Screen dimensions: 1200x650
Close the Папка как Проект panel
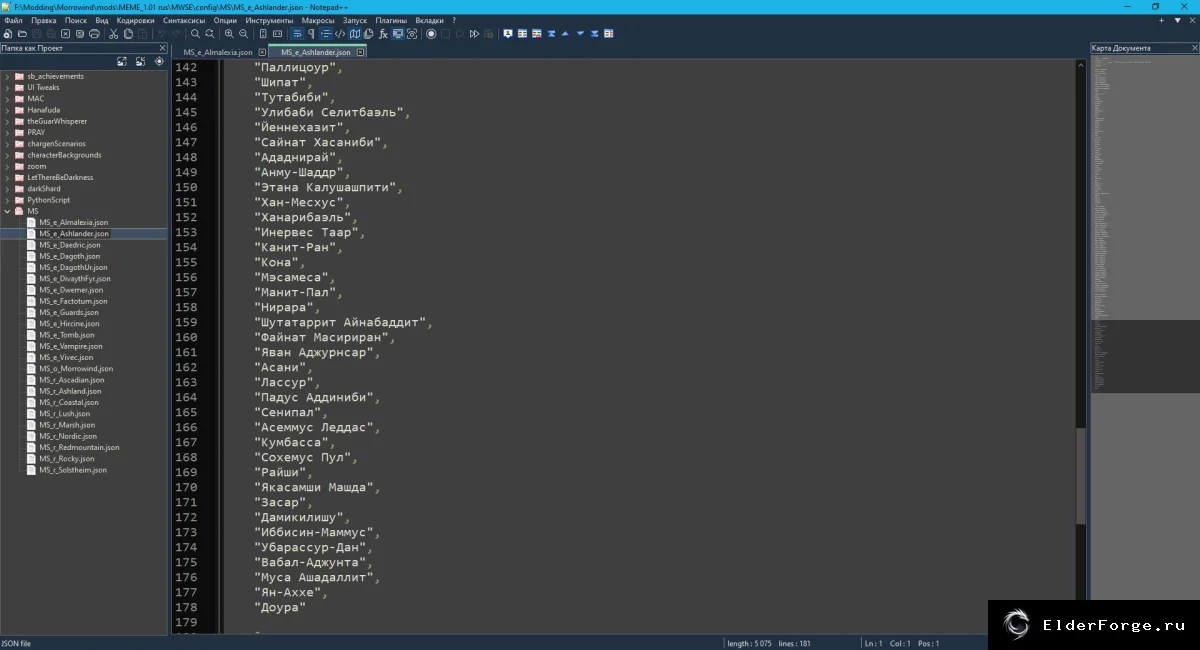pyautogui.click(x=163, y=48)
